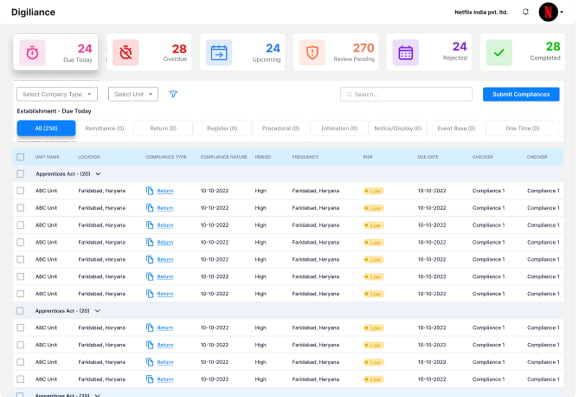Image resolution: width=576 pixels, height=397 pixels.
Task: Switch to the Remittance (0) tab
Action: (x=105, y=128)
